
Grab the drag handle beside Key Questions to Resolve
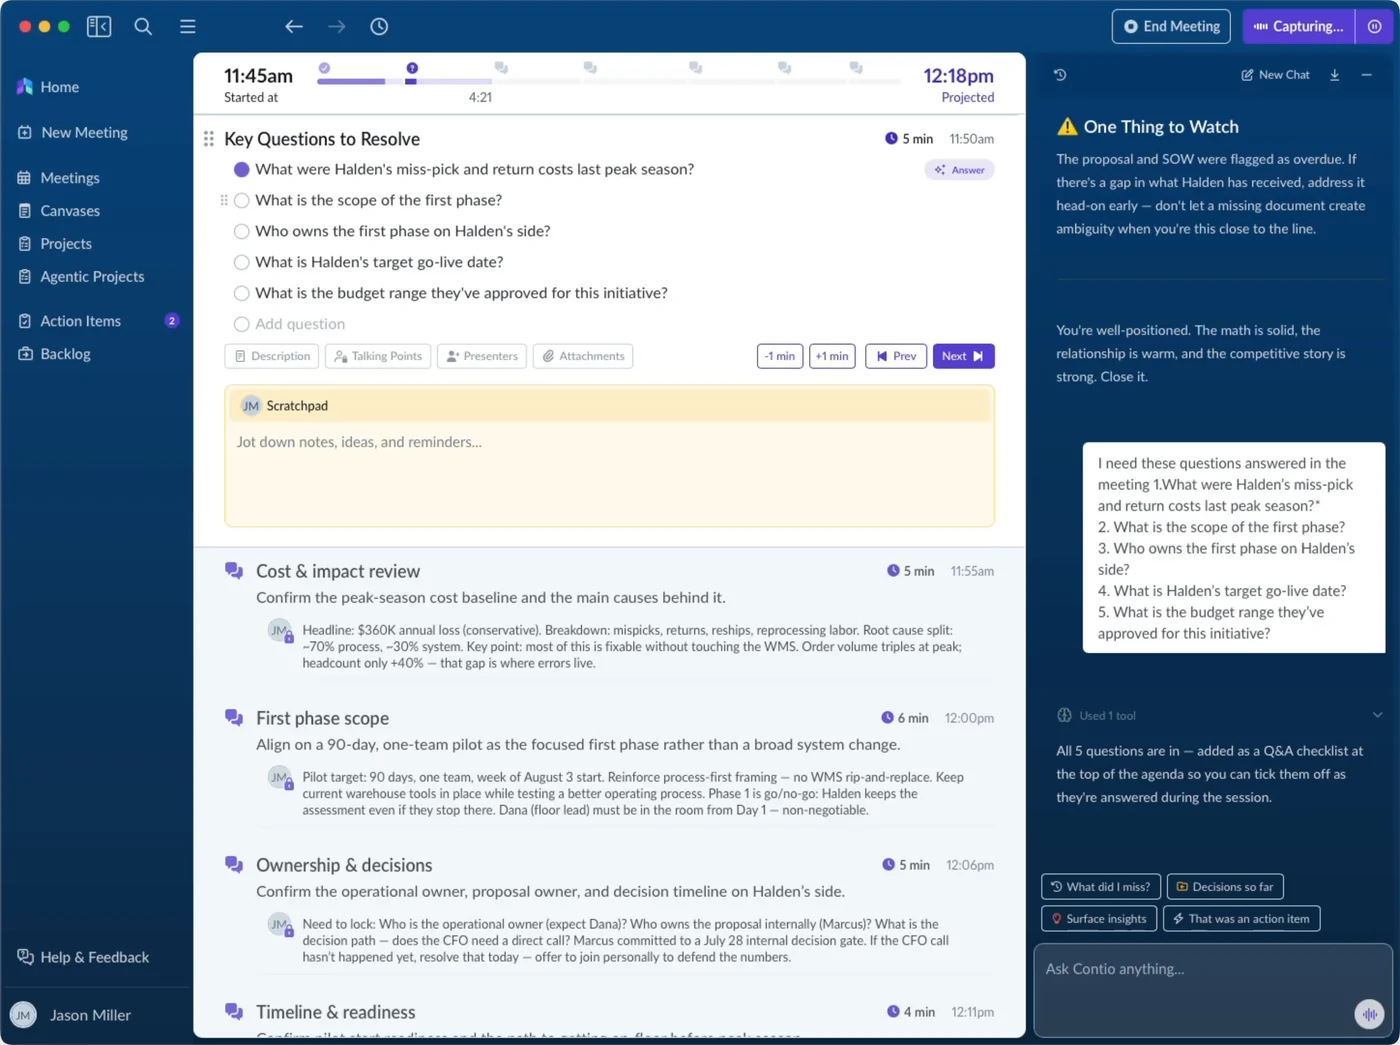[209, 139]
